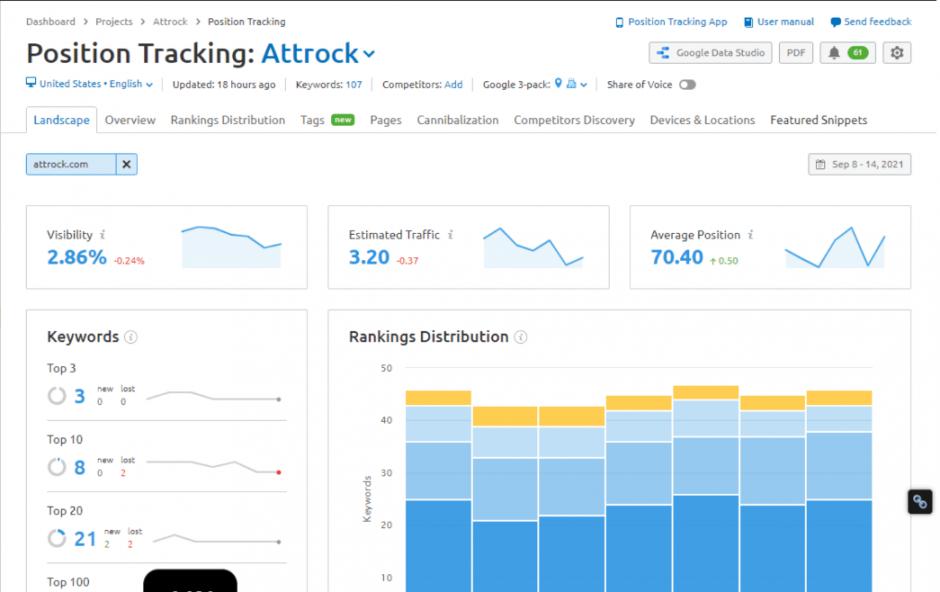Toggle the Share of Voice switch

687,85
